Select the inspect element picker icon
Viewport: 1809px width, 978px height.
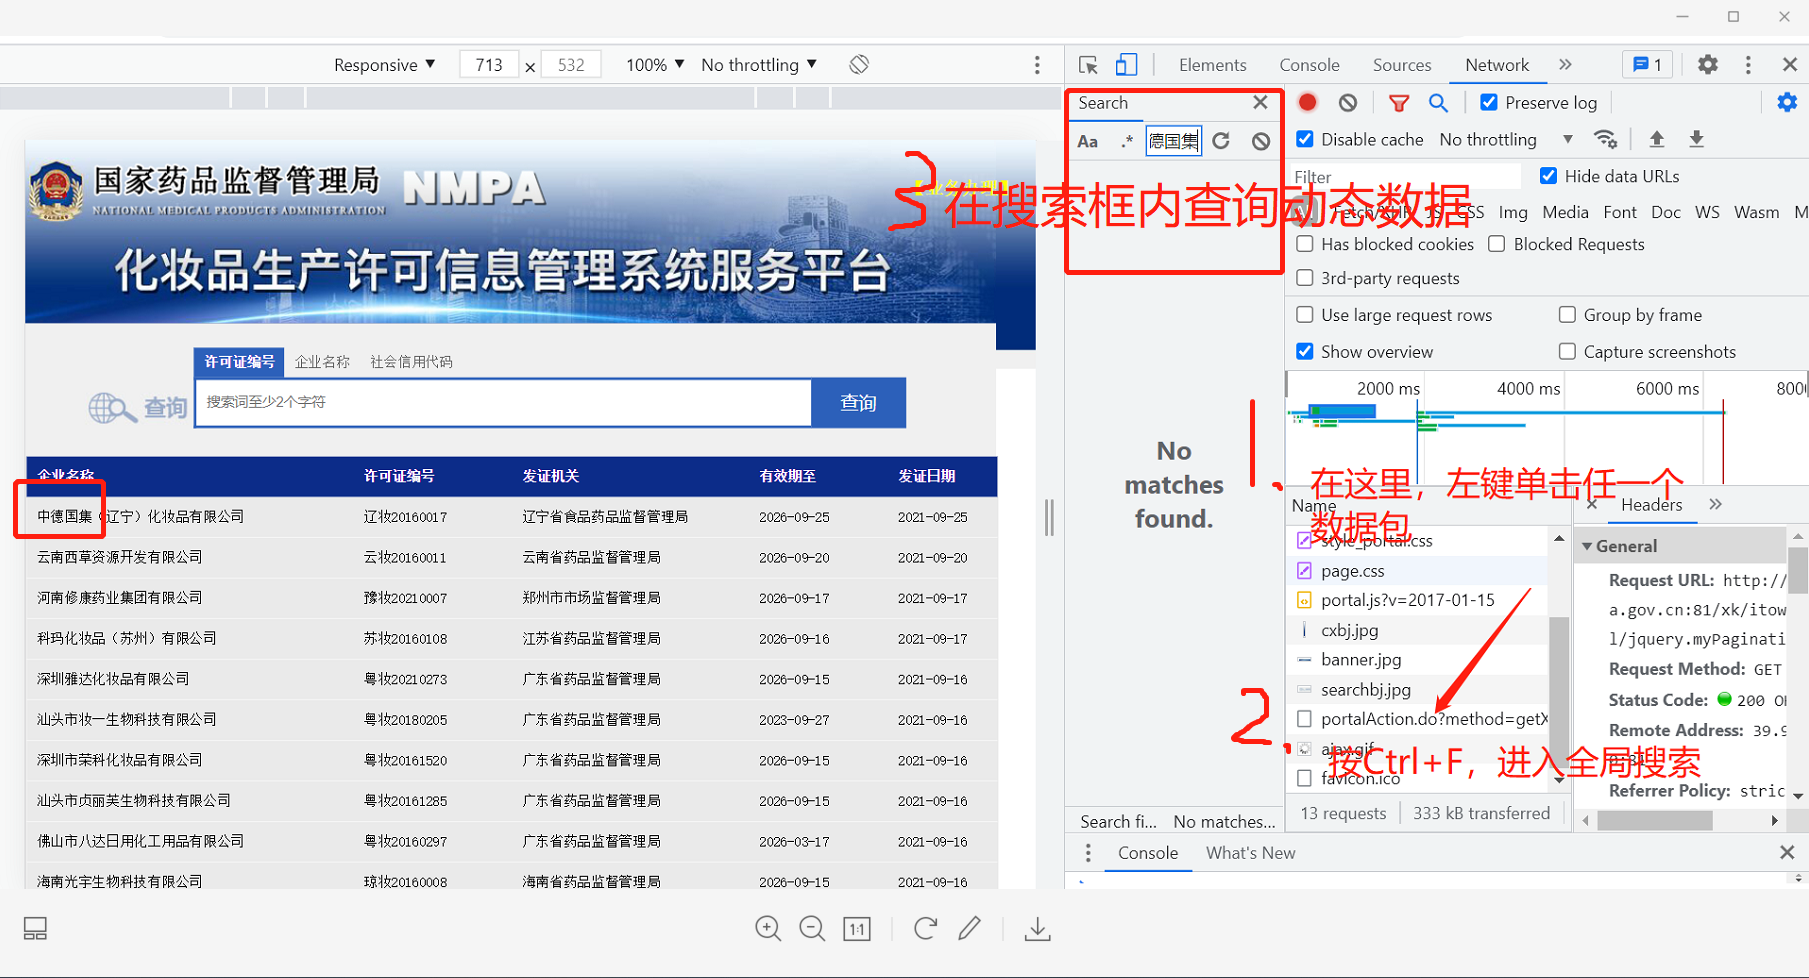pyautogui.click(x=1088, y=65)
